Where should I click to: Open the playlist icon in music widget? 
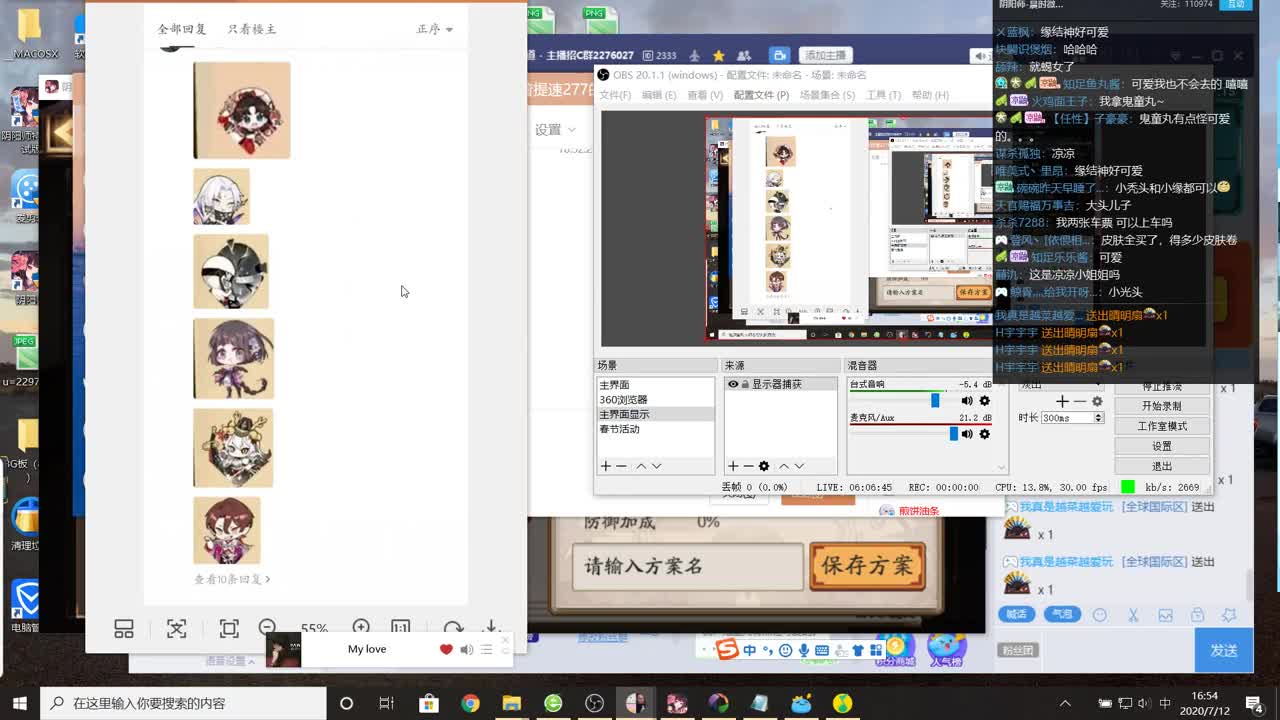click(486, 650)
